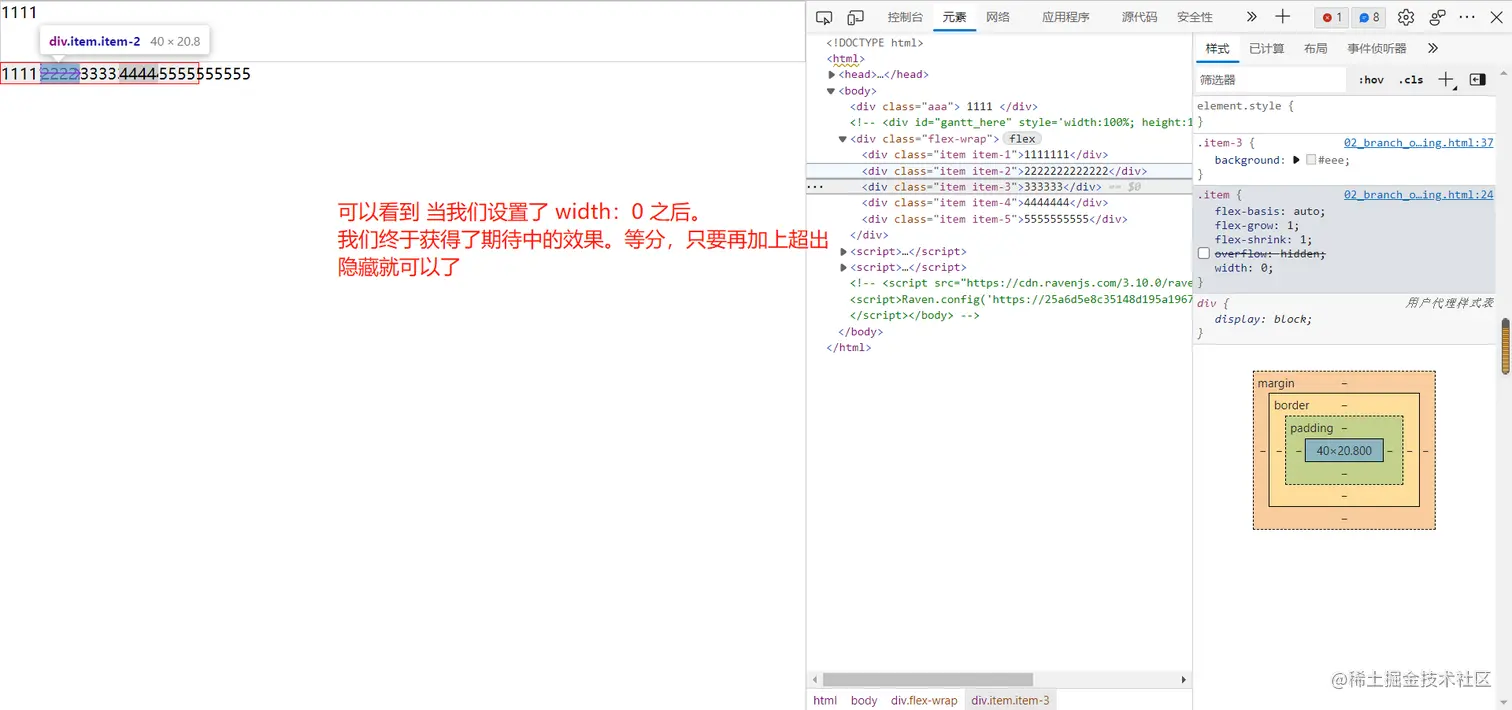Image resolution: width=1512 pixels, height=710 pixels.
Task: Open source link 02_branch_o…ing.html:37
Action: tap(1419, 142)
